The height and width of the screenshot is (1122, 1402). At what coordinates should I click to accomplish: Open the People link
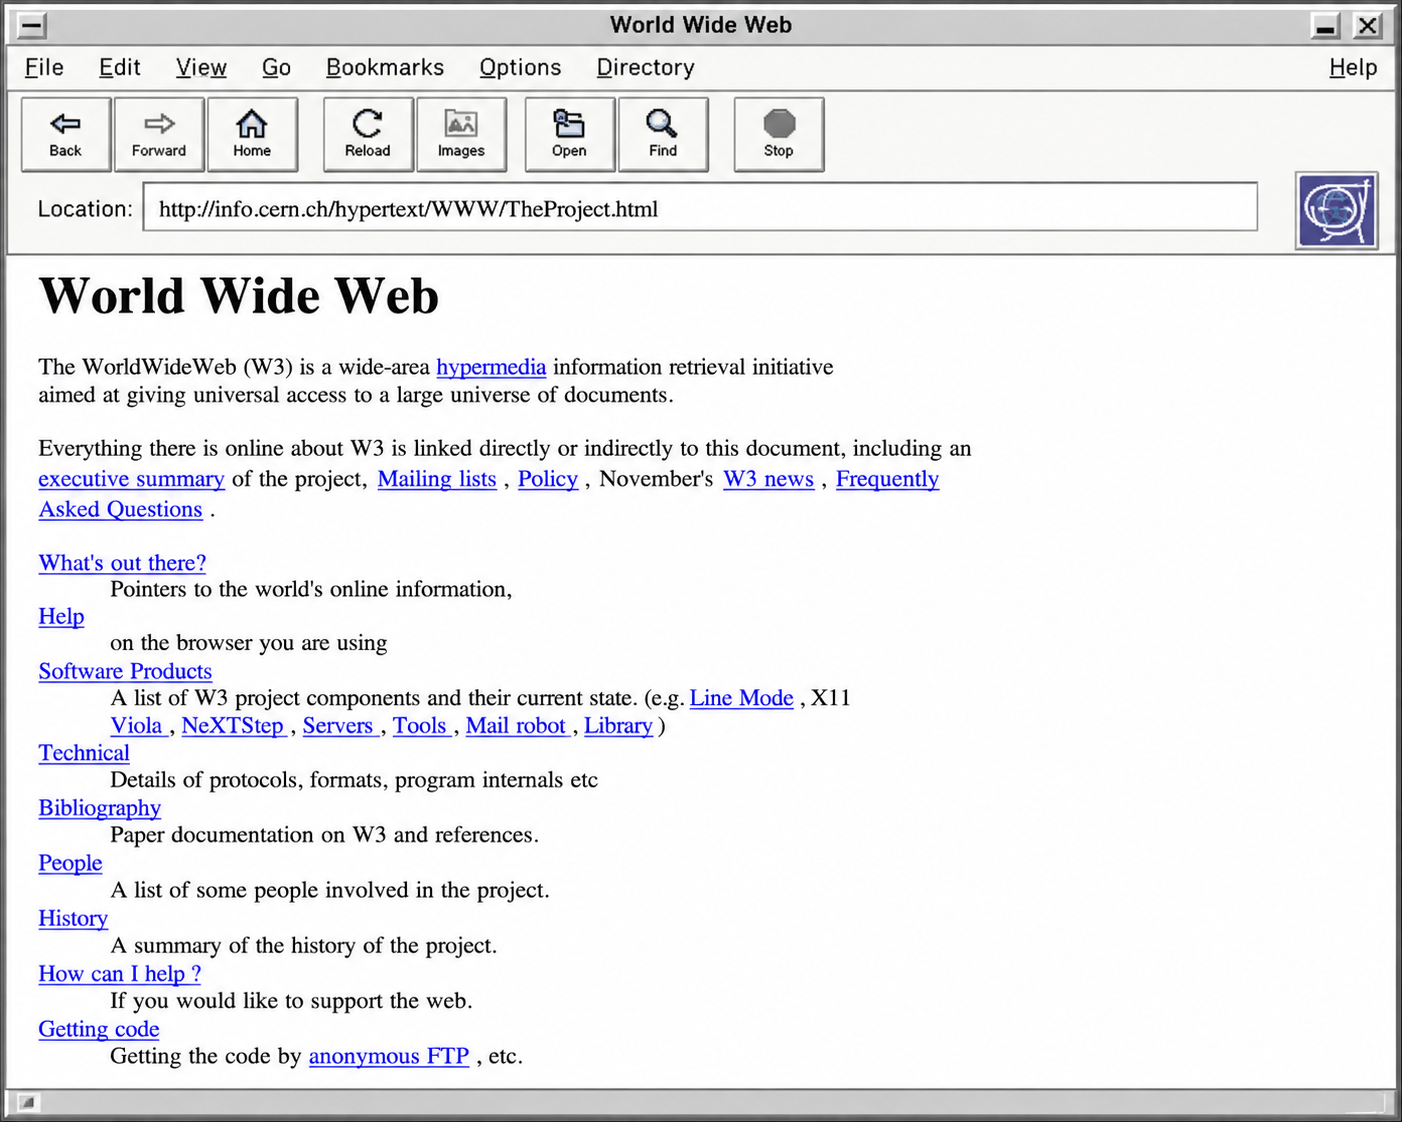pyautogui.click(x=70, y=863)
